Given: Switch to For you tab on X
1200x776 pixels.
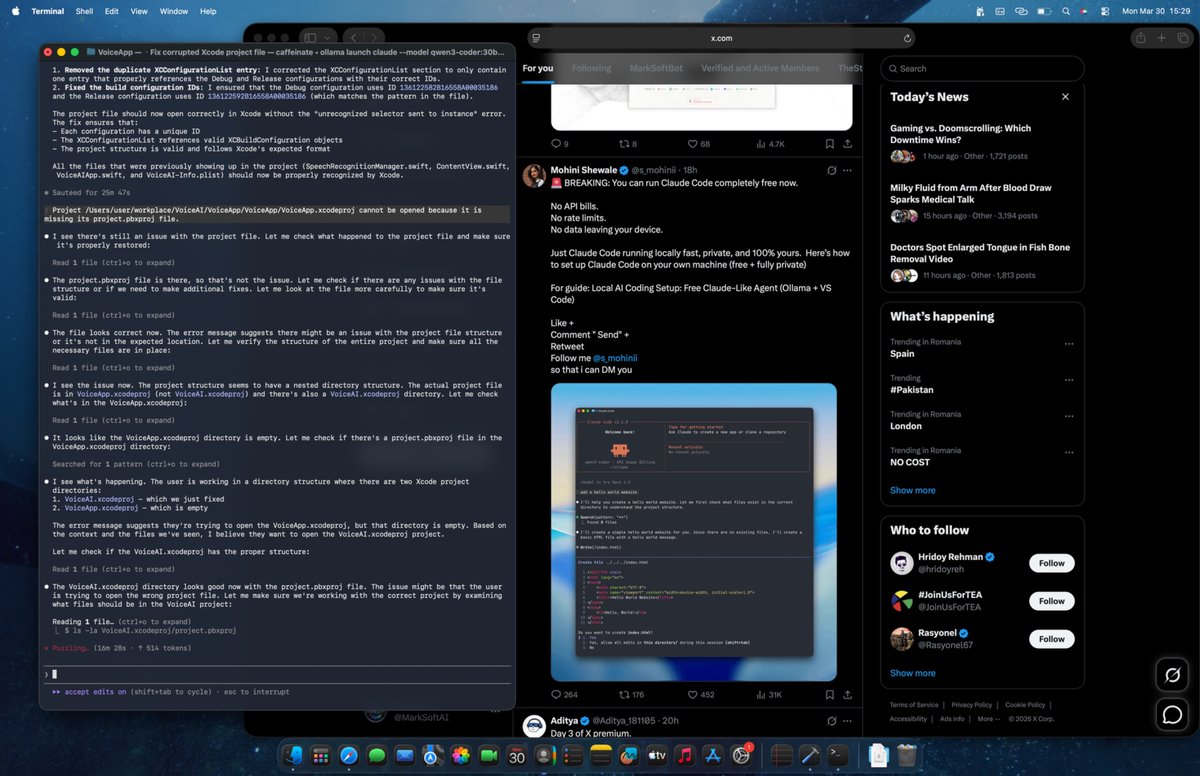Looking at the screenshot, I should click(537, 68).
